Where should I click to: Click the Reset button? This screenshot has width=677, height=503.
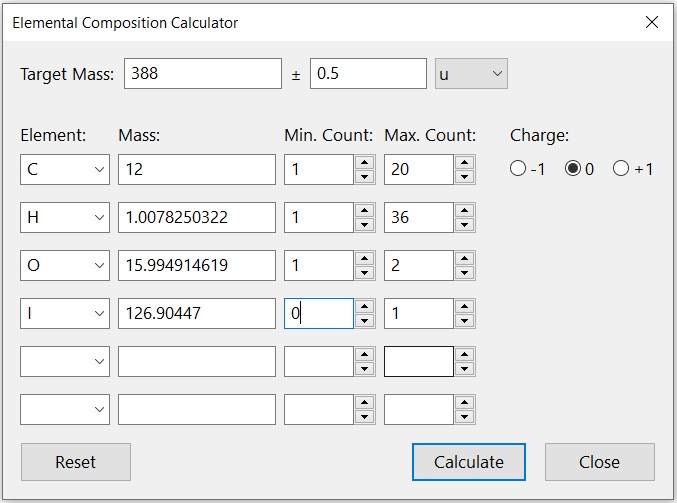[x=76, y=462]
